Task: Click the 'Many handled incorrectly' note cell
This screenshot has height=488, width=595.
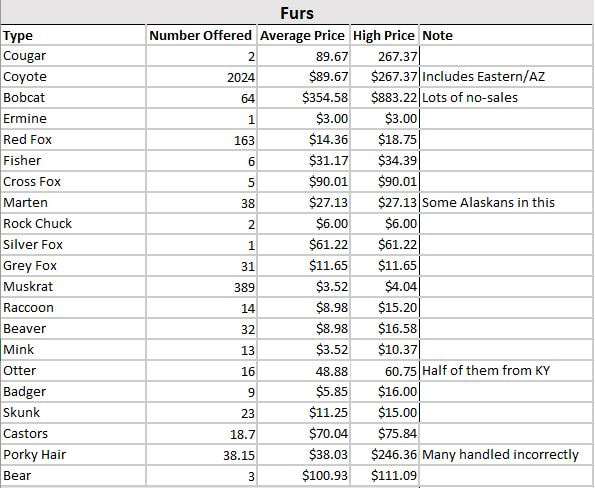Action: coord(506,455)
